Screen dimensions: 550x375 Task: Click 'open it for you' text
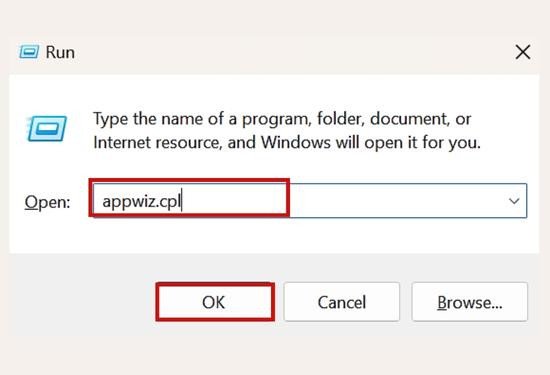click(x=422, y=143)
